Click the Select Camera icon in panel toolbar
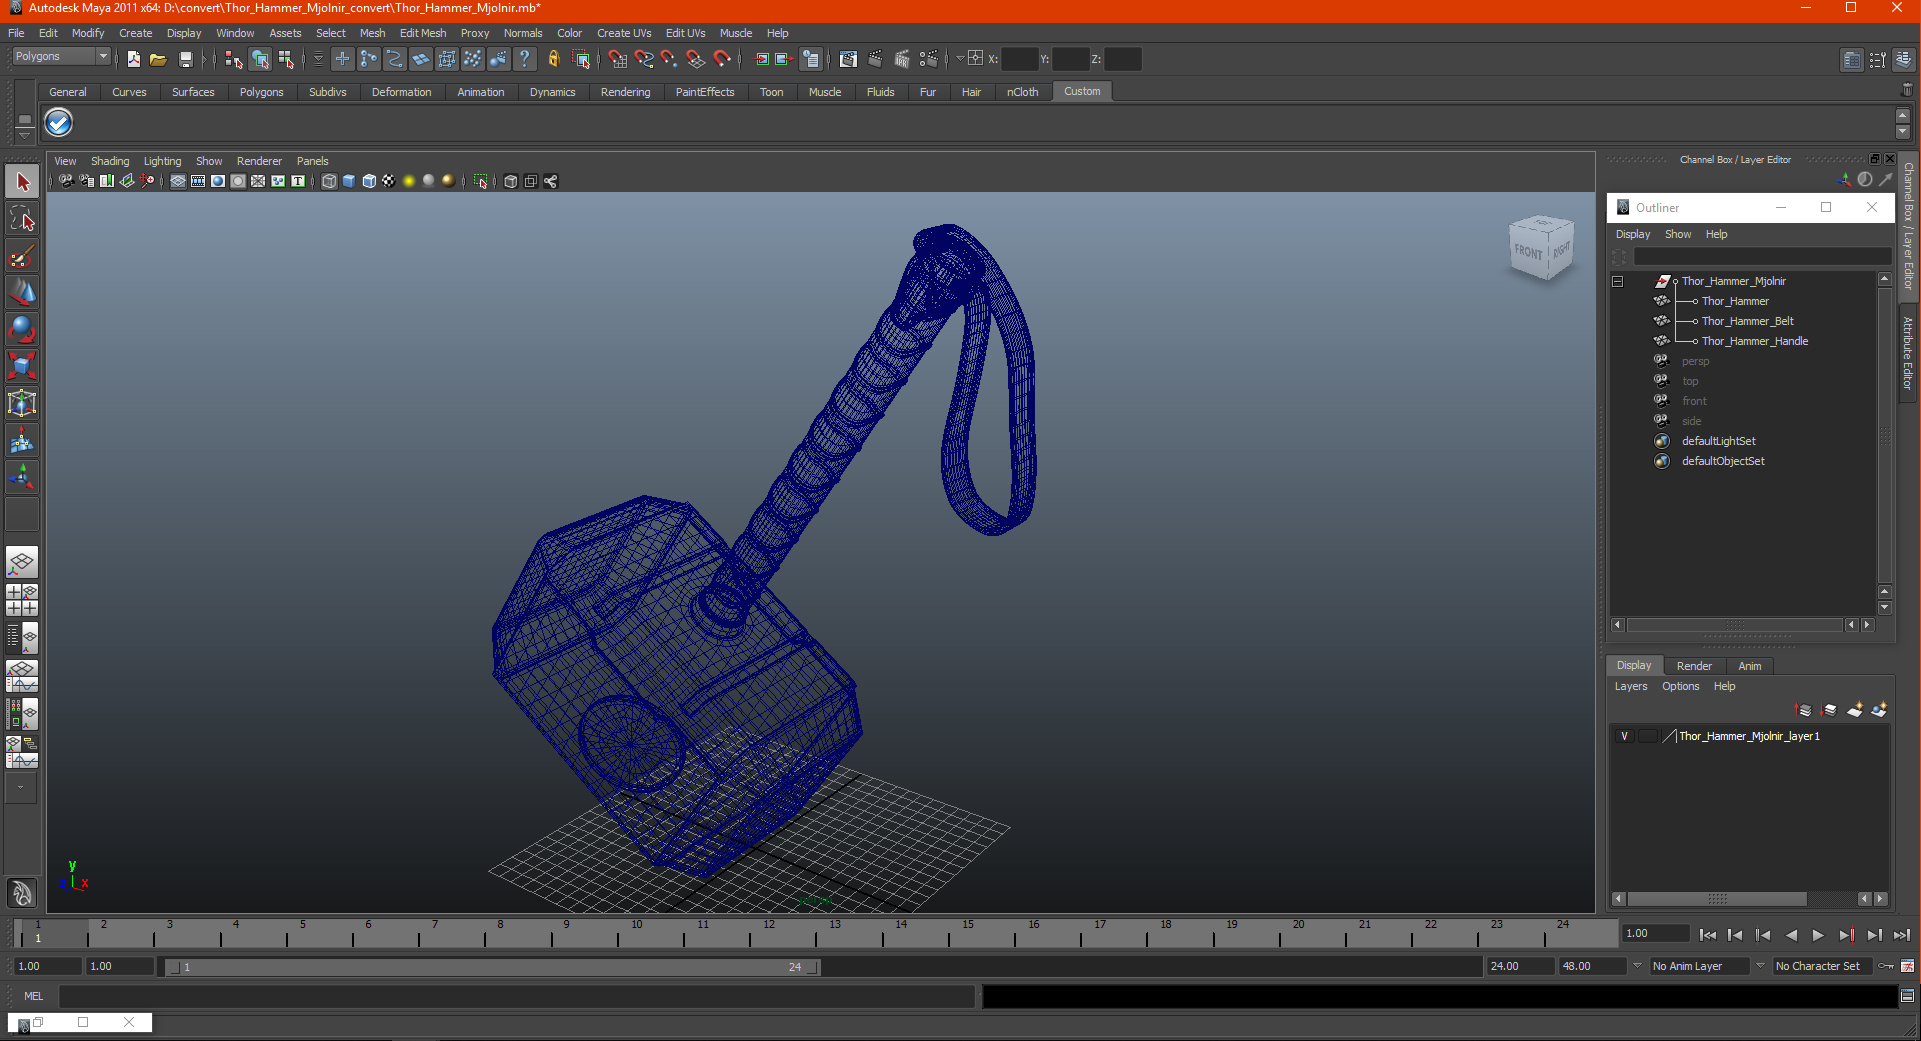Viewport: 1921px width, 1041px height. [x=65, y=181]
